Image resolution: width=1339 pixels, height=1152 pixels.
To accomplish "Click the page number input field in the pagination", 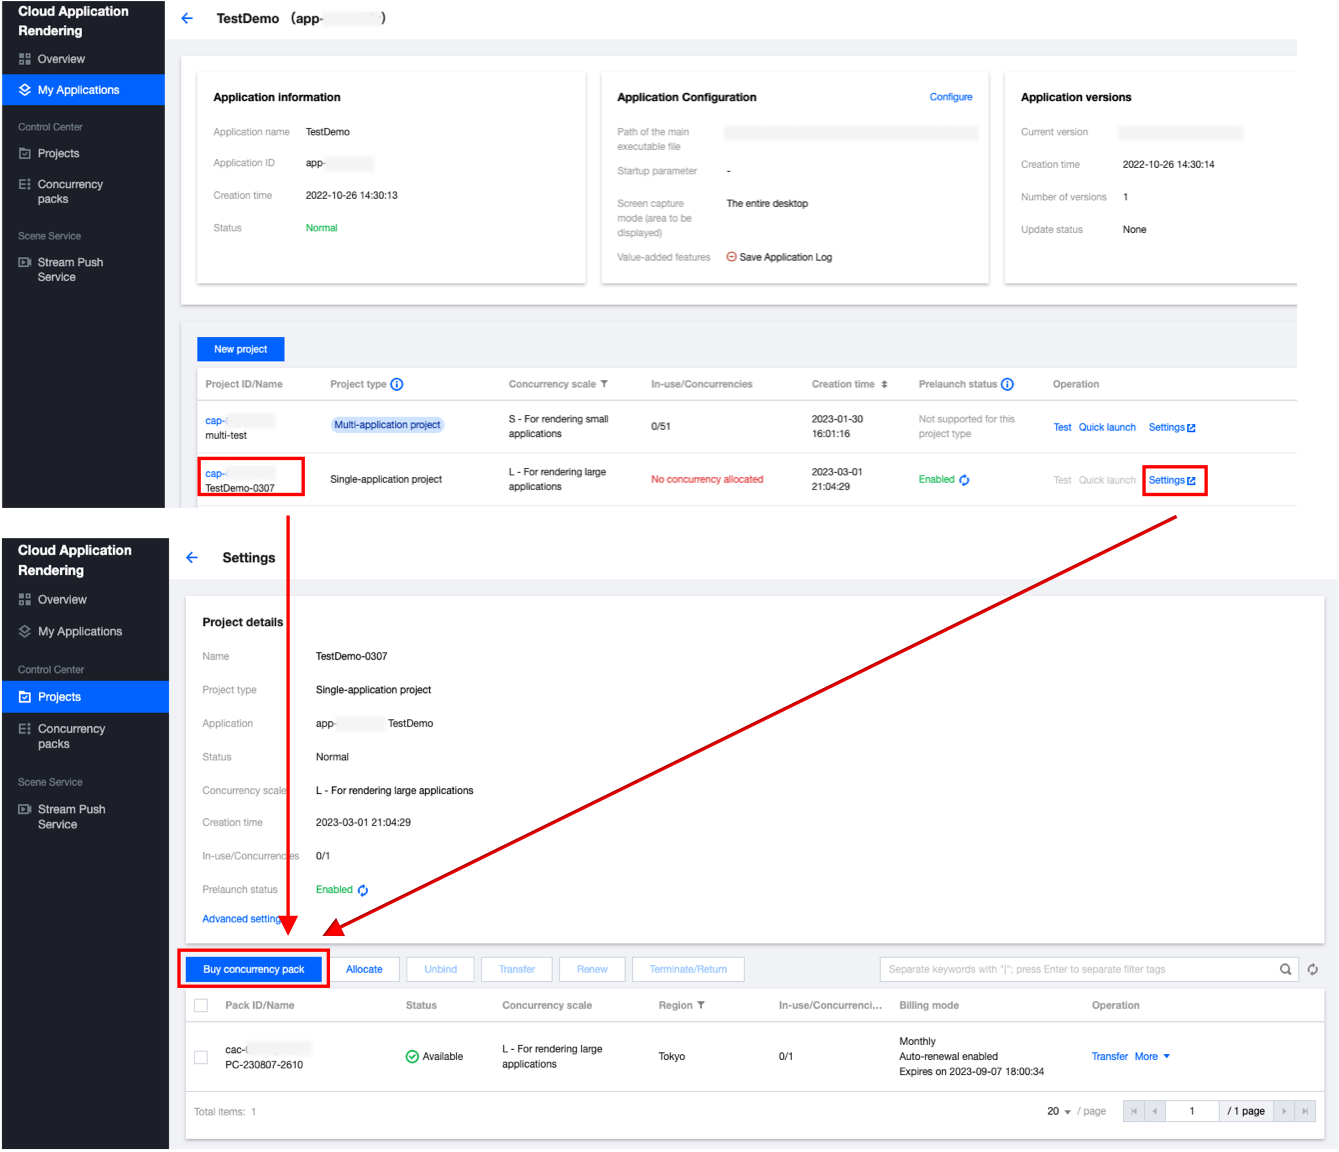I will pos(1192,1112).
